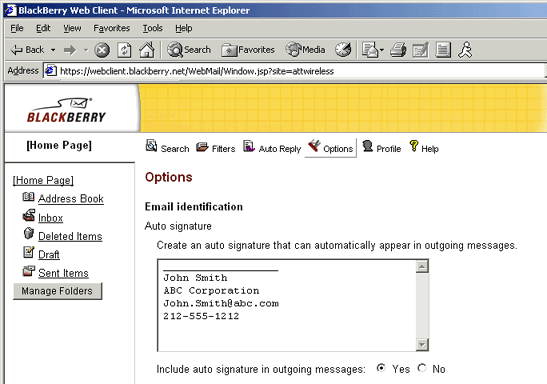Click signature box scroll down arrow
The height and width of the screenshot is (384, 547).
422,344
